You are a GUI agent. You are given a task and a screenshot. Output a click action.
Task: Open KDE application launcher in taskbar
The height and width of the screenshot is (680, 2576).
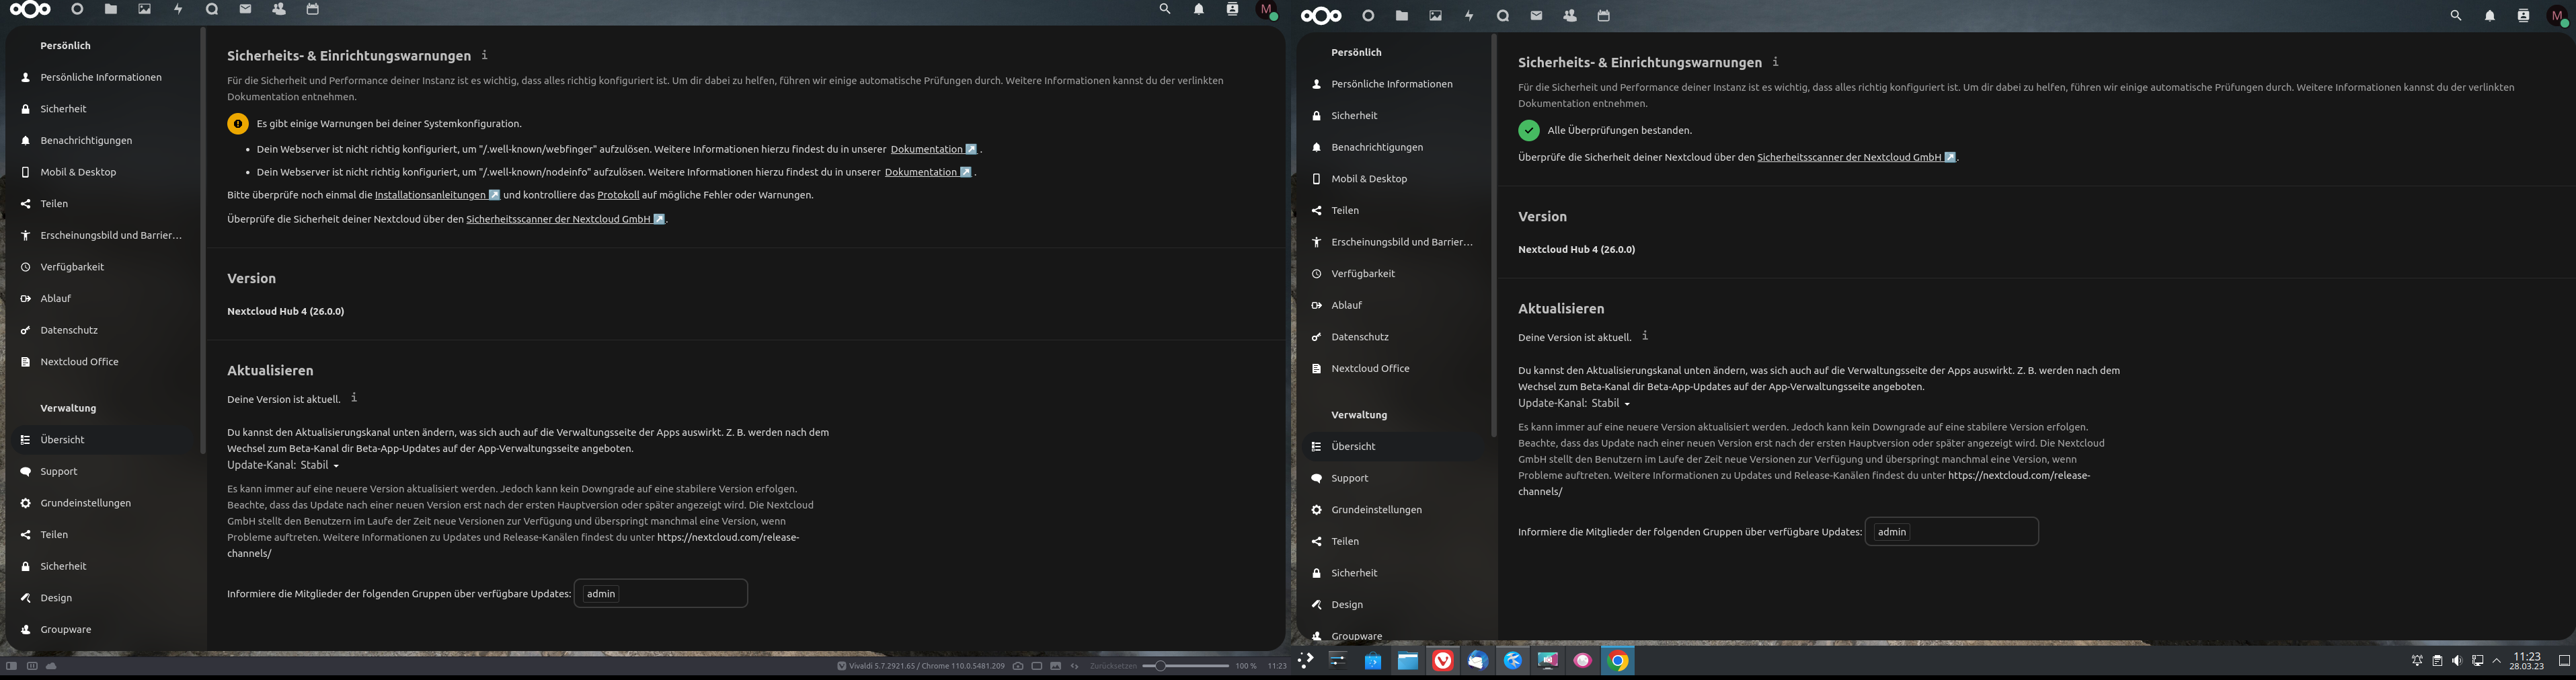coord(1306,660)
